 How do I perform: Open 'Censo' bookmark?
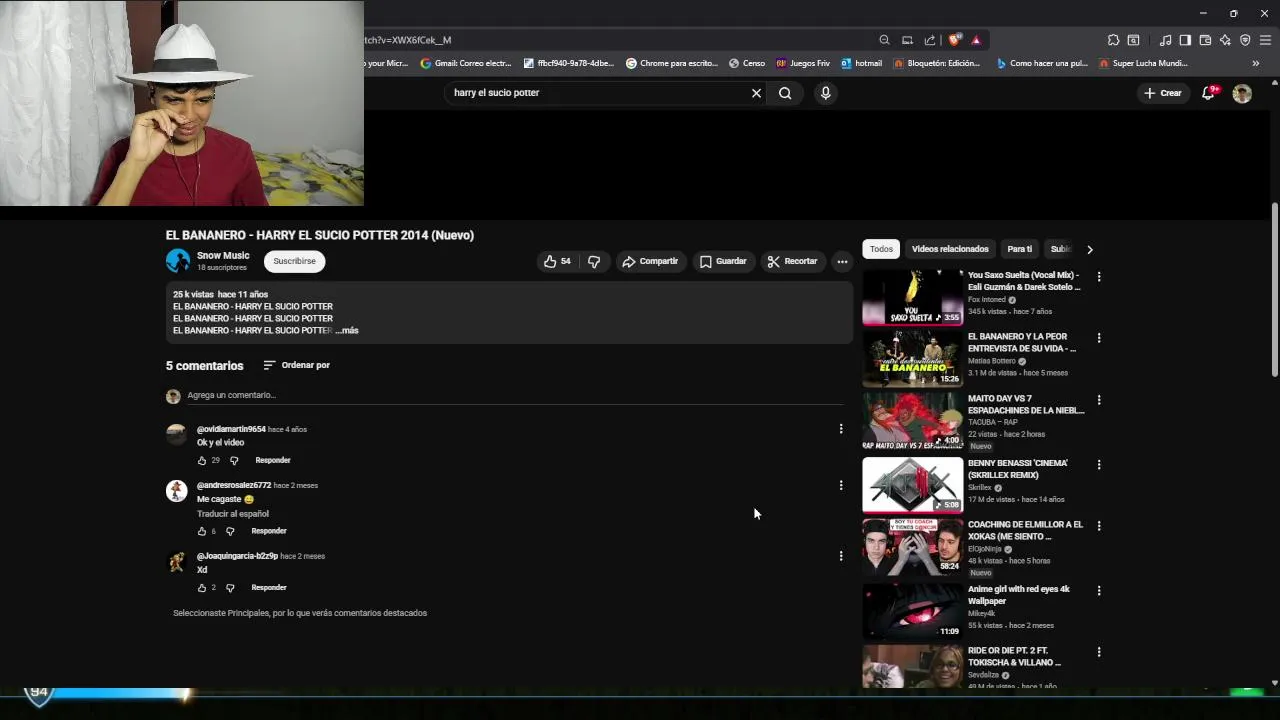coord(747,63)
